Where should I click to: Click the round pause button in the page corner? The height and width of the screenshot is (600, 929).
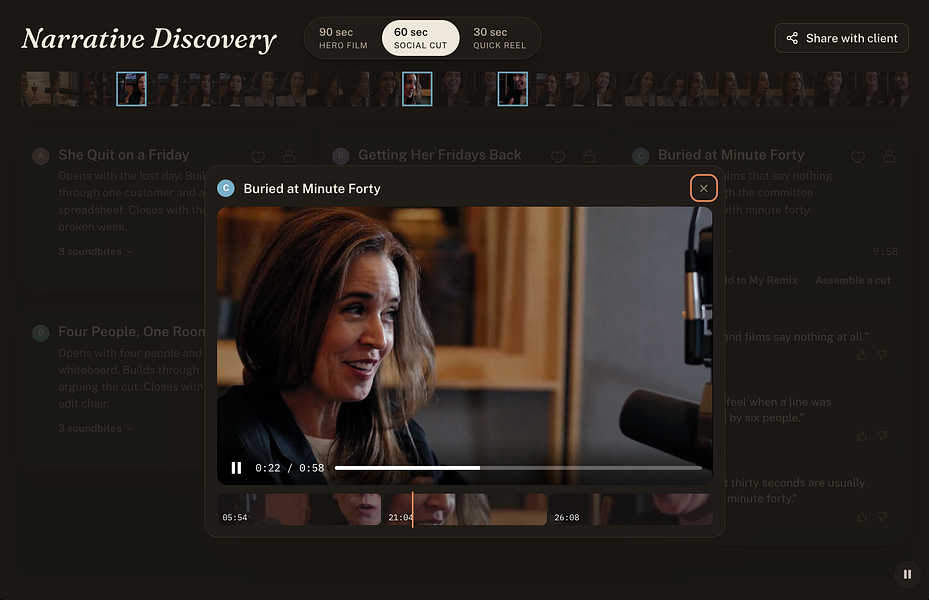tap(907, 574)
